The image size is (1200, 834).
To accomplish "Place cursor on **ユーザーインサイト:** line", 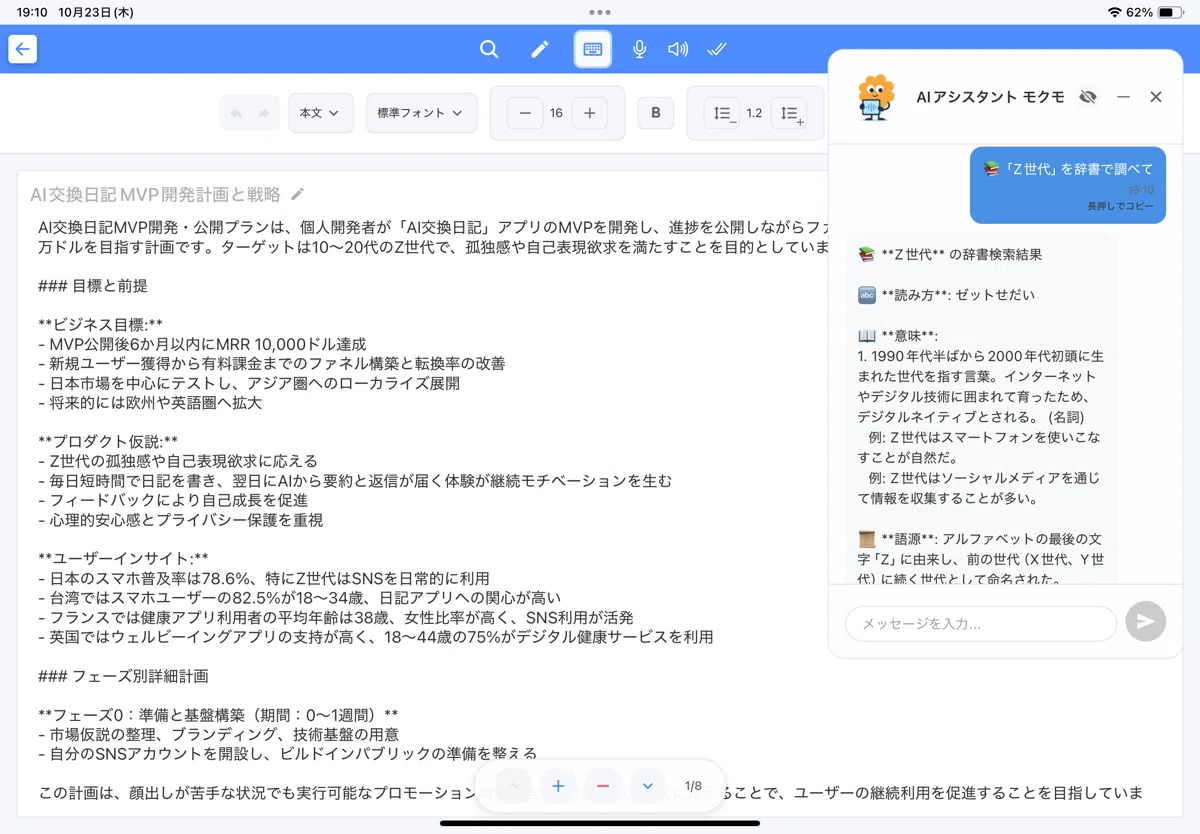I will coord(123,559).
